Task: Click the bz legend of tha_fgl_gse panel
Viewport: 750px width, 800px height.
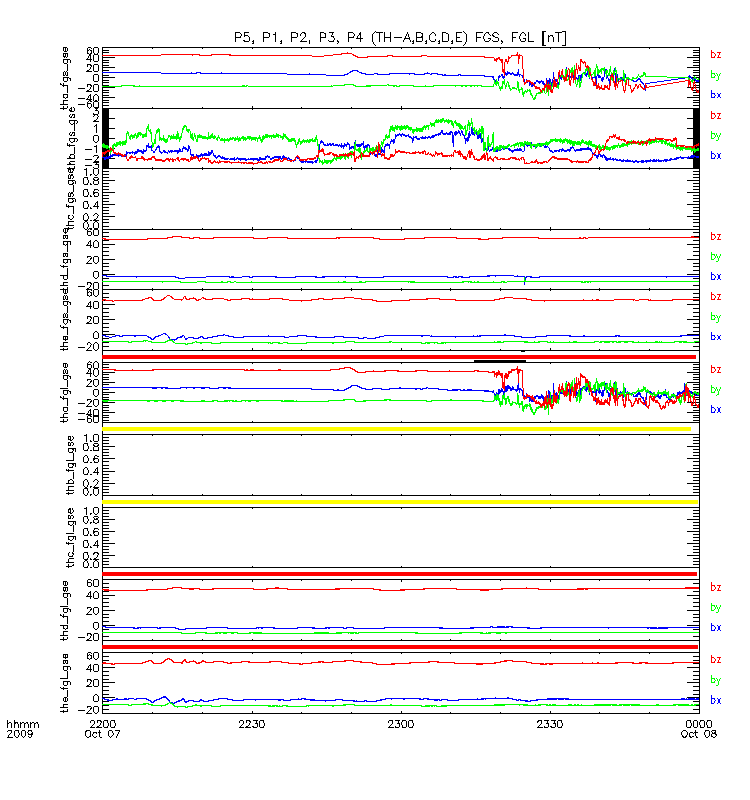Action: click(x=716, y=369)
